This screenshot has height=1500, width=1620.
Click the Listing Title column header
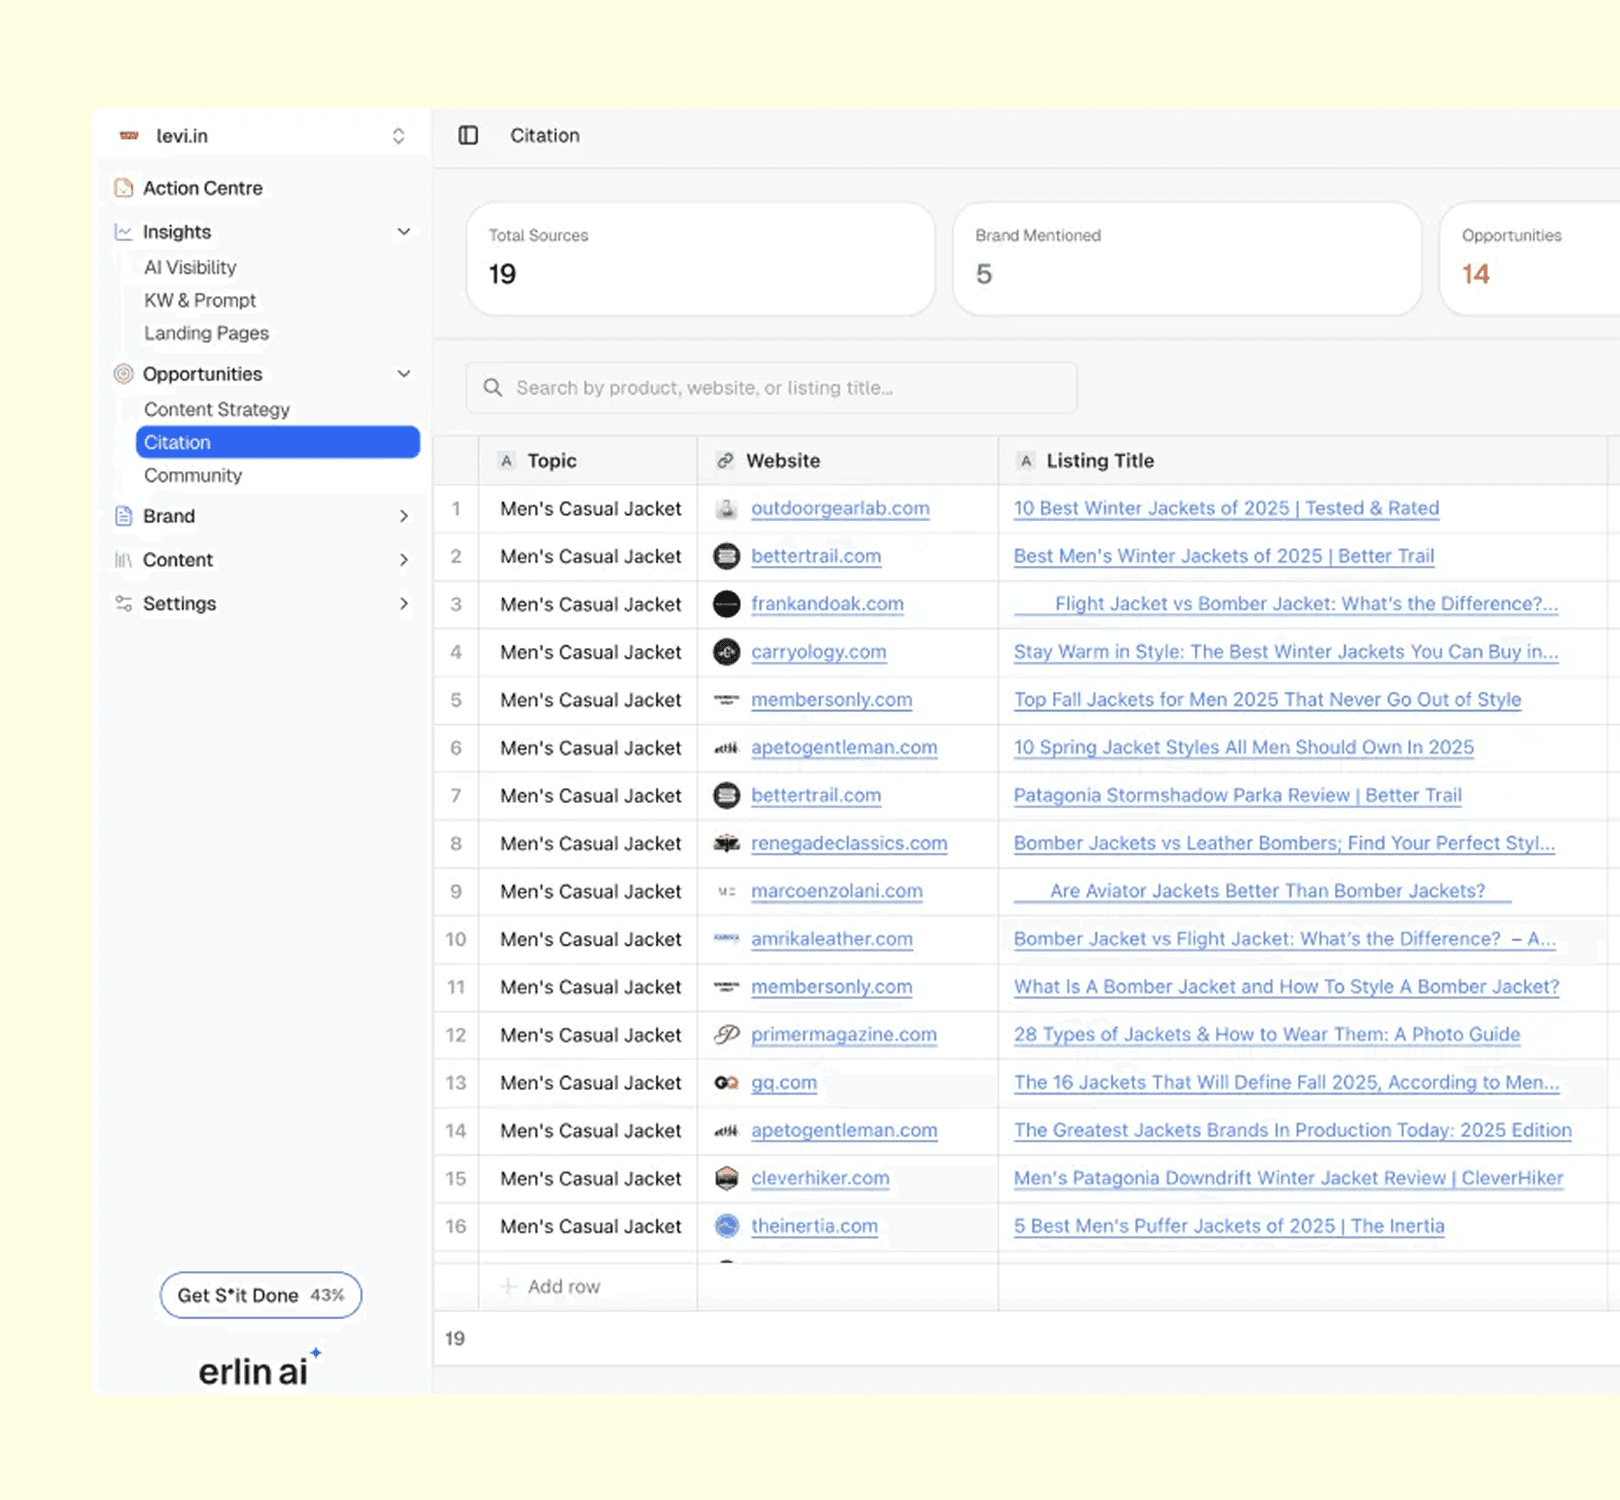point(1303,461)
